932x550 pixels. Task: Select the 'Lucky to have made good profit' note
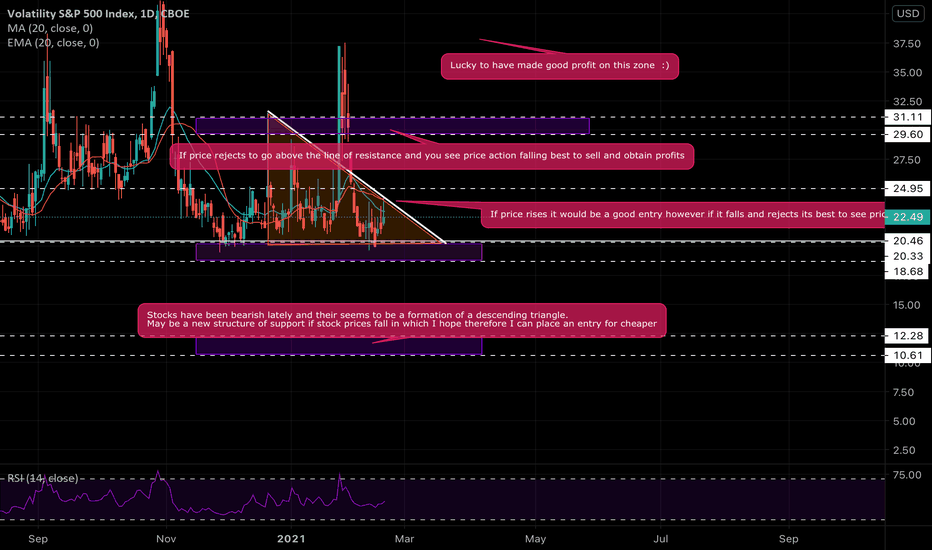(x=559, y=65)
